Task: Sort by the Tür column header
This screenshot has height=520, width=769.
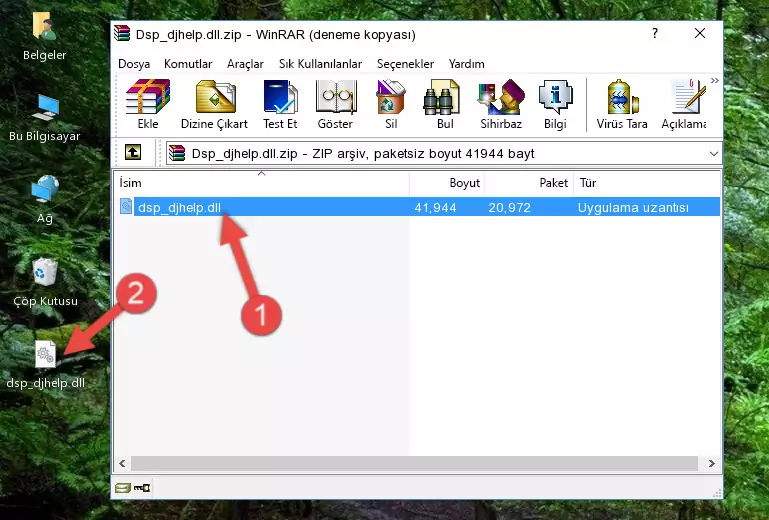Action: click(647, 182)
